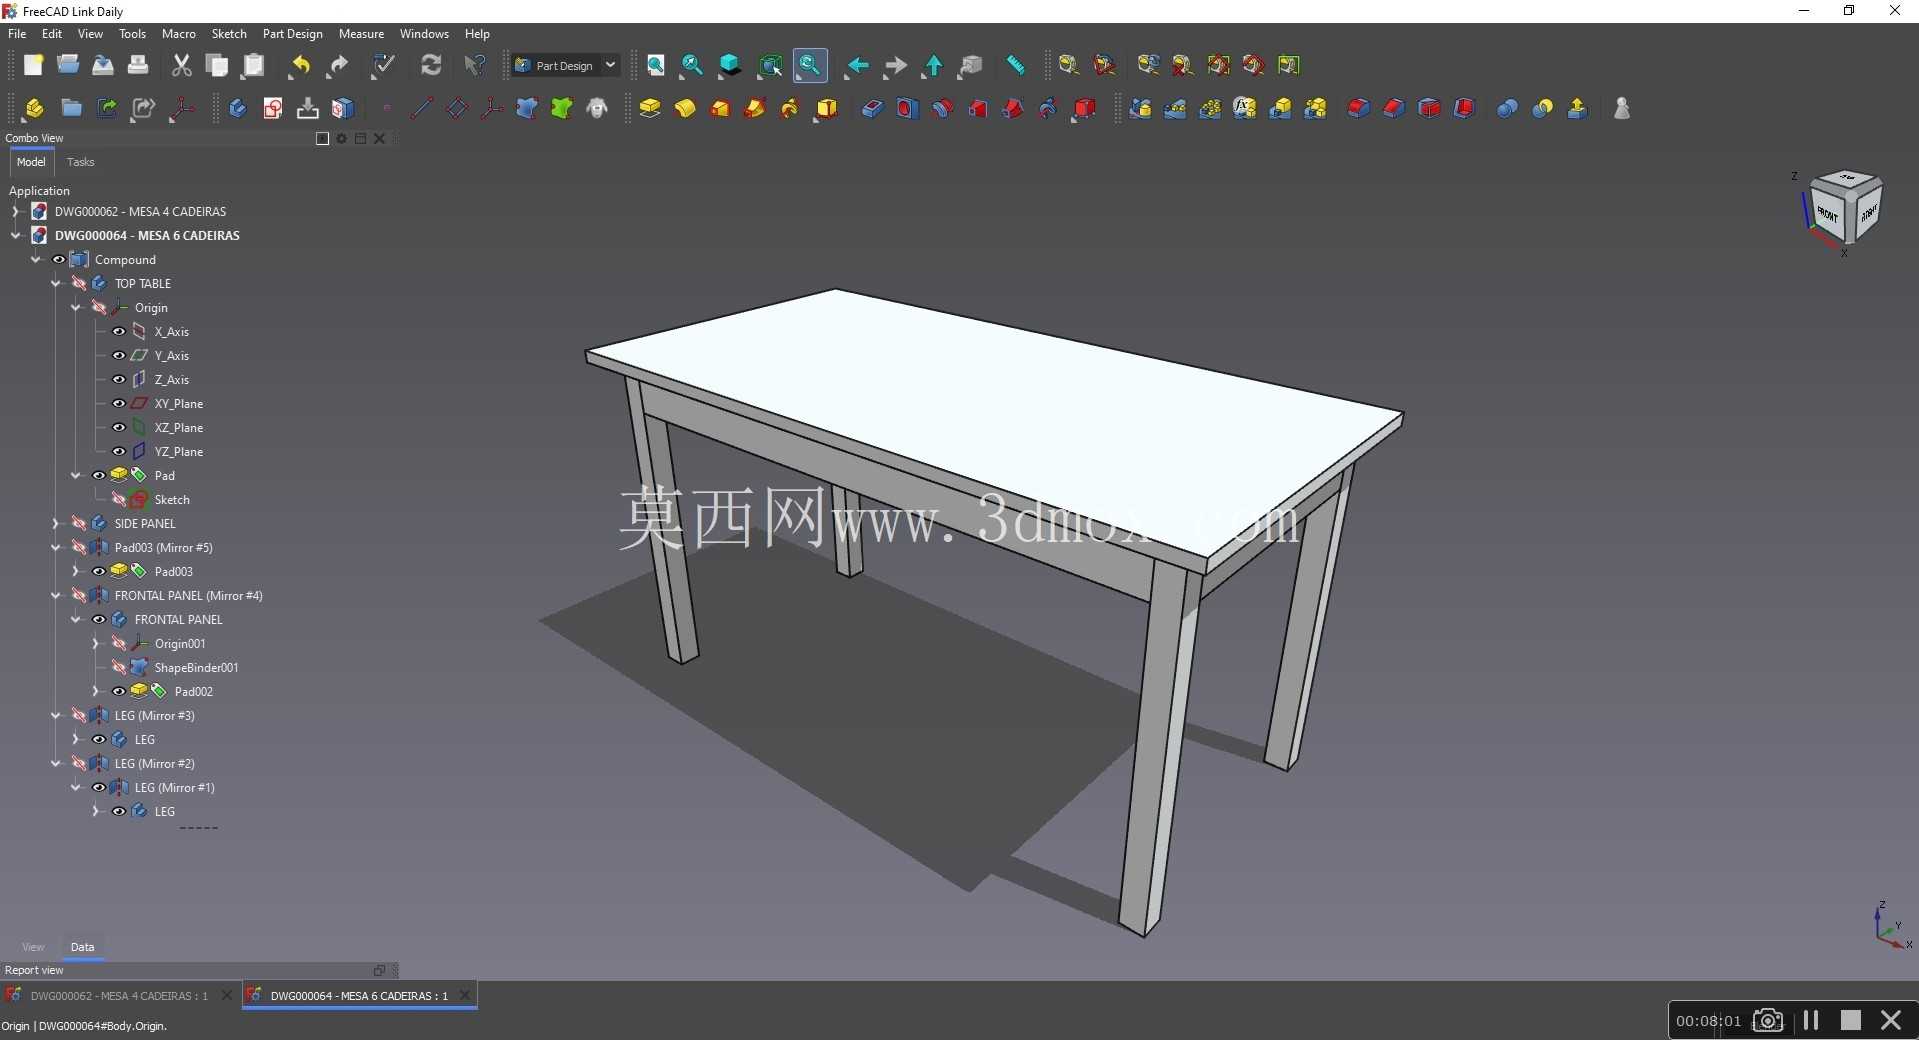Cut the selection with the scissors icon
Image resolution: width=1919 pixels, height=1040 pixels.
(181, 66)
